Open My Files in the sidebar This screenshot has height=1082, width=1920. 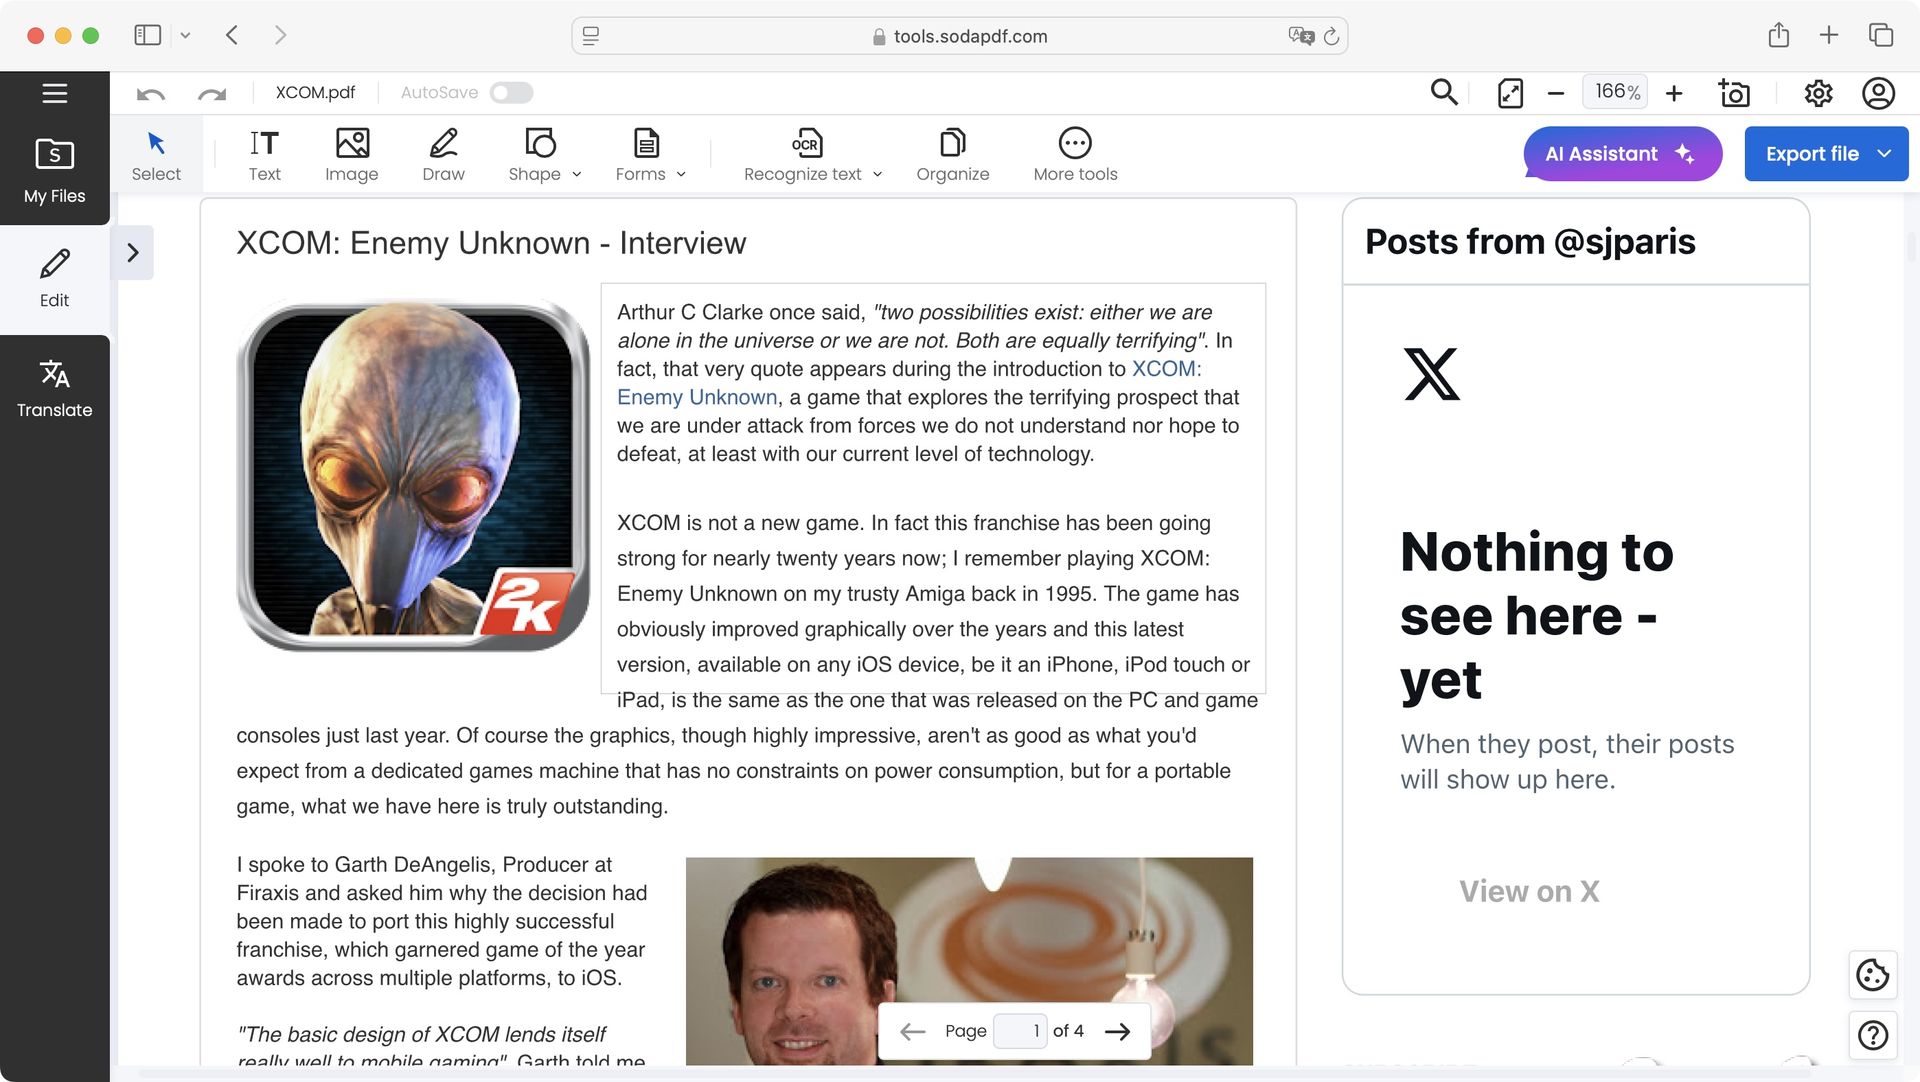click(54, 168)
